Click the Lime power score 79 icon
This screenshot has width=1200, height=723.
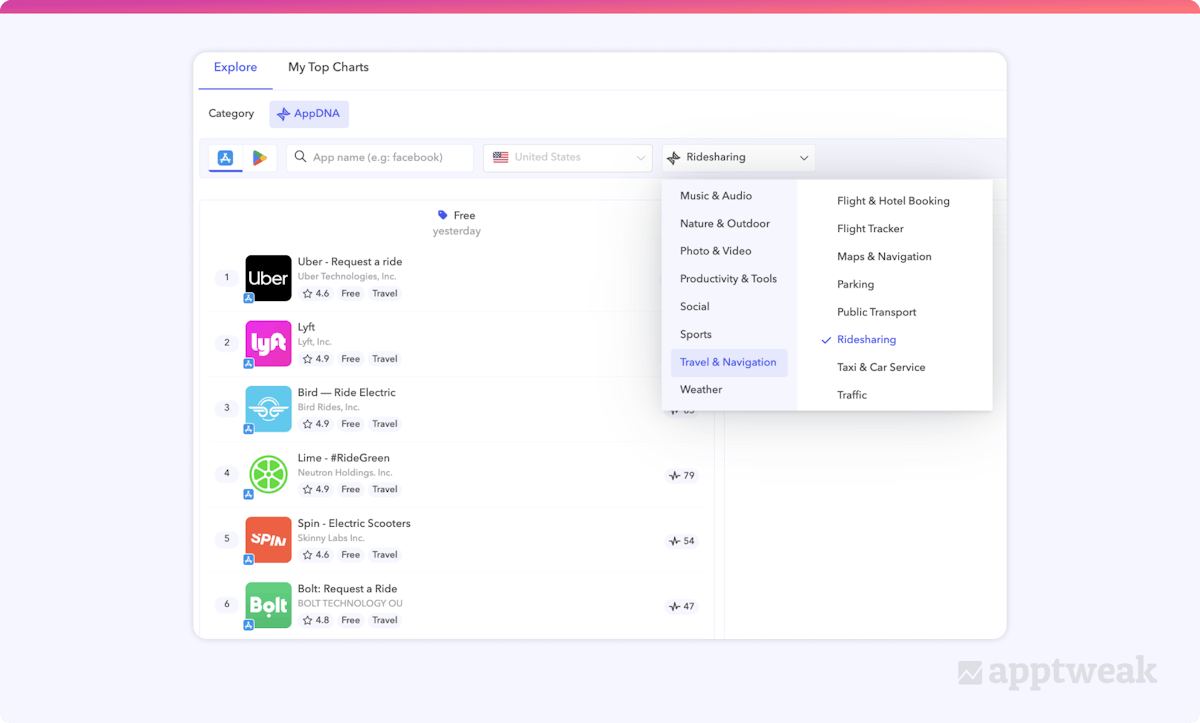[675, 476]
